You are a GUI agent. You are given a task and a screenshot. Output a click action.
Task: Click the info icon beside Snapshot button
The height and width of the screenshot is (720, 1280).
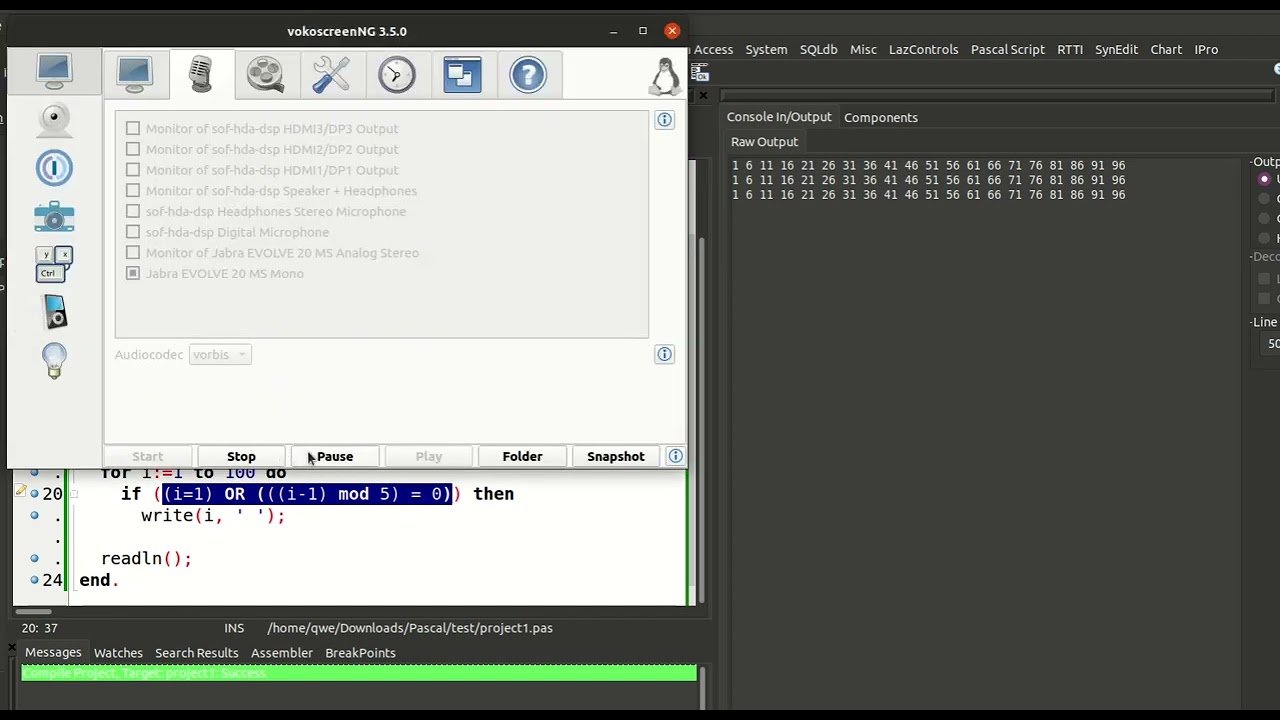pyautogui.click(x=676, y=456)
